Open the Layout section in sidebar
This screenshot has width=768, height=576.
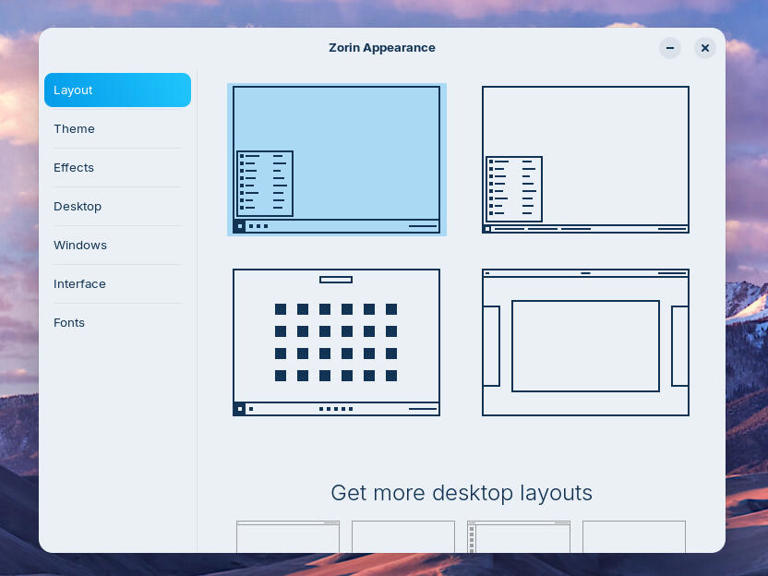click(118, 90)
